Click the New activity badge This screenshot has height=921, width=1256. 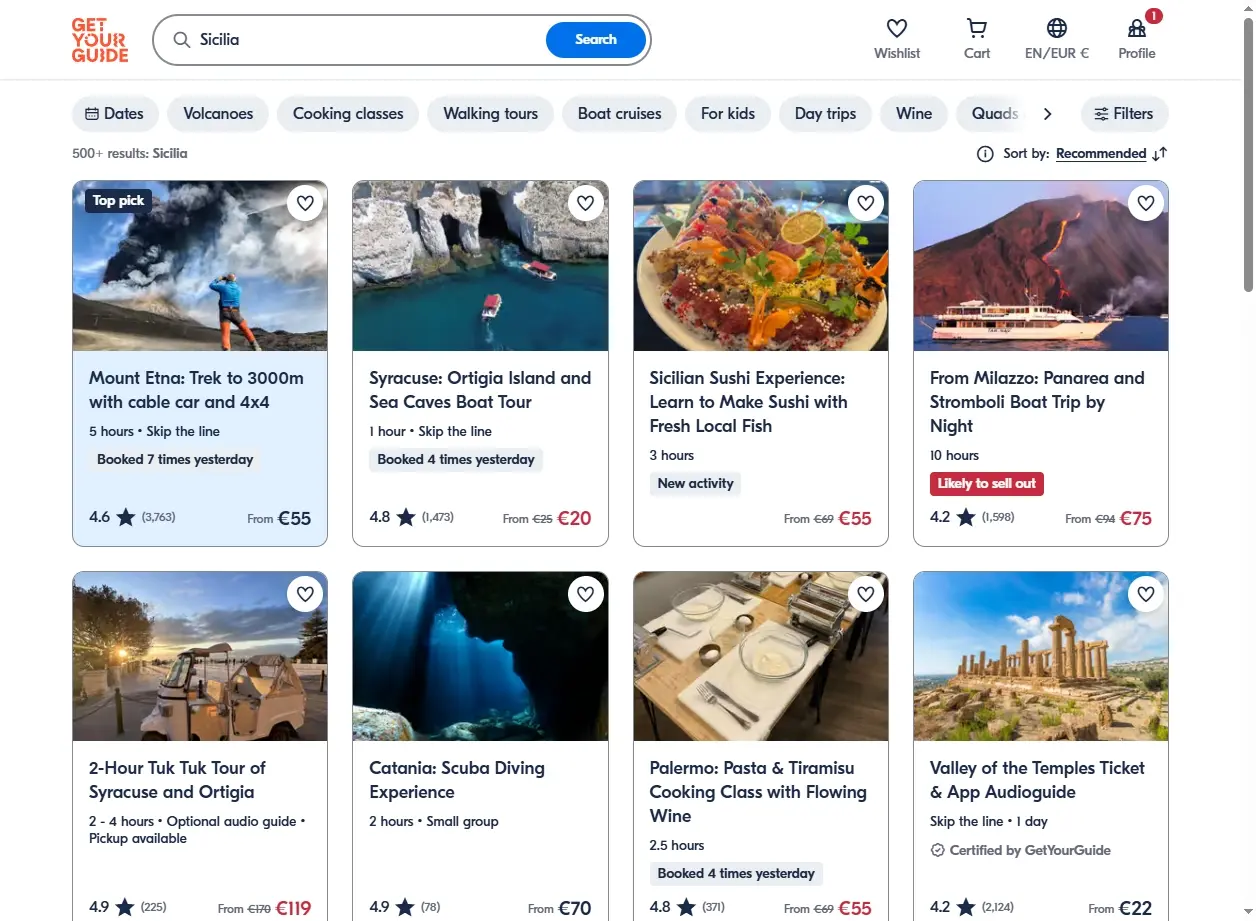point(695,484)
